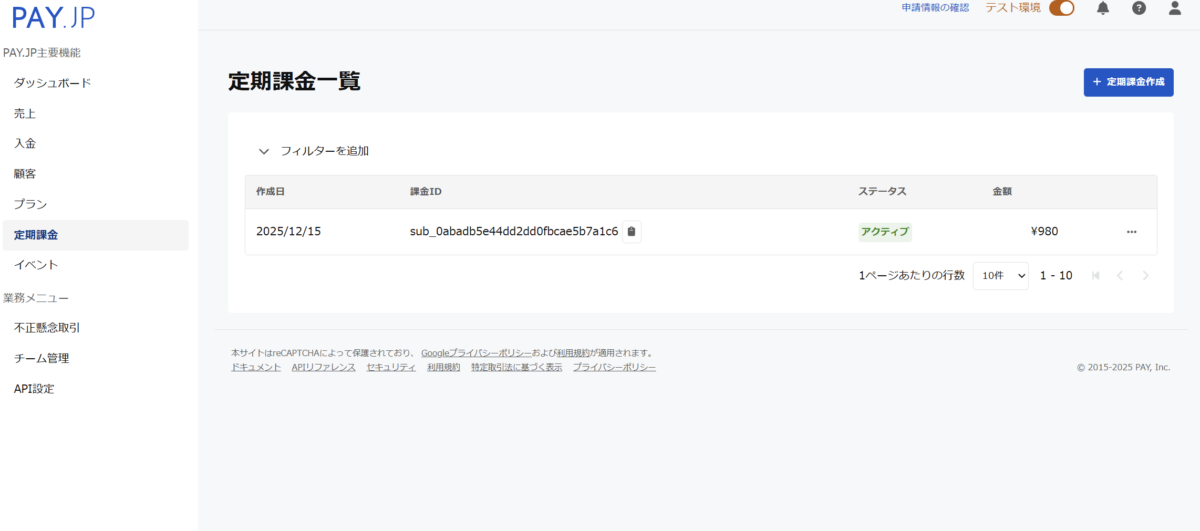Open the 10件 rows-per-page dropdown

(1000, 275)
